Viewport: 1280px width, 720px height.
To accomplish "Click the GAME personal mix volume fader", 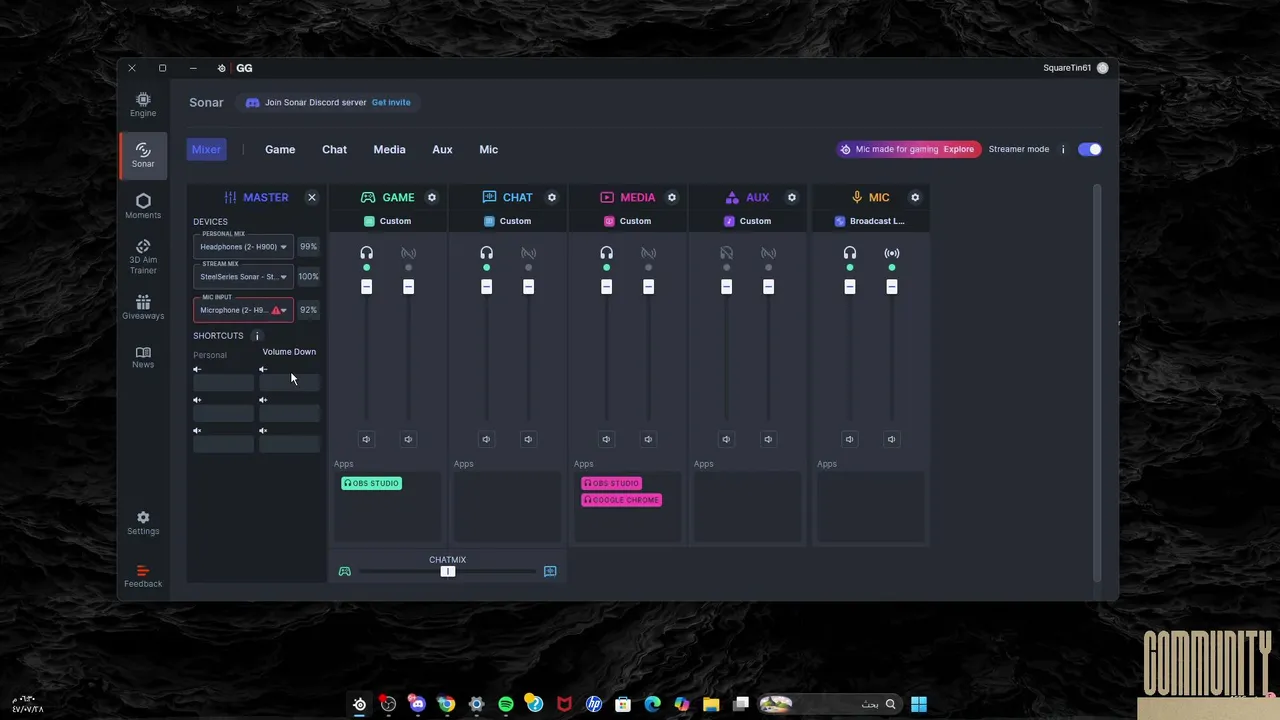I will [366, 287].
